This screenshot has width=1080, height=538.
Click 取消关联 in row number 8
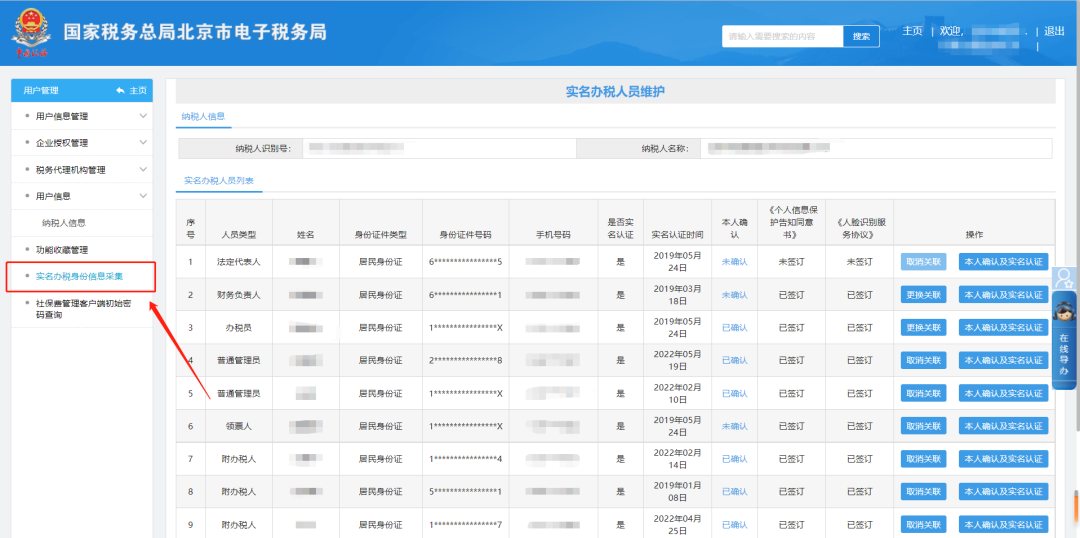[924, 492]
